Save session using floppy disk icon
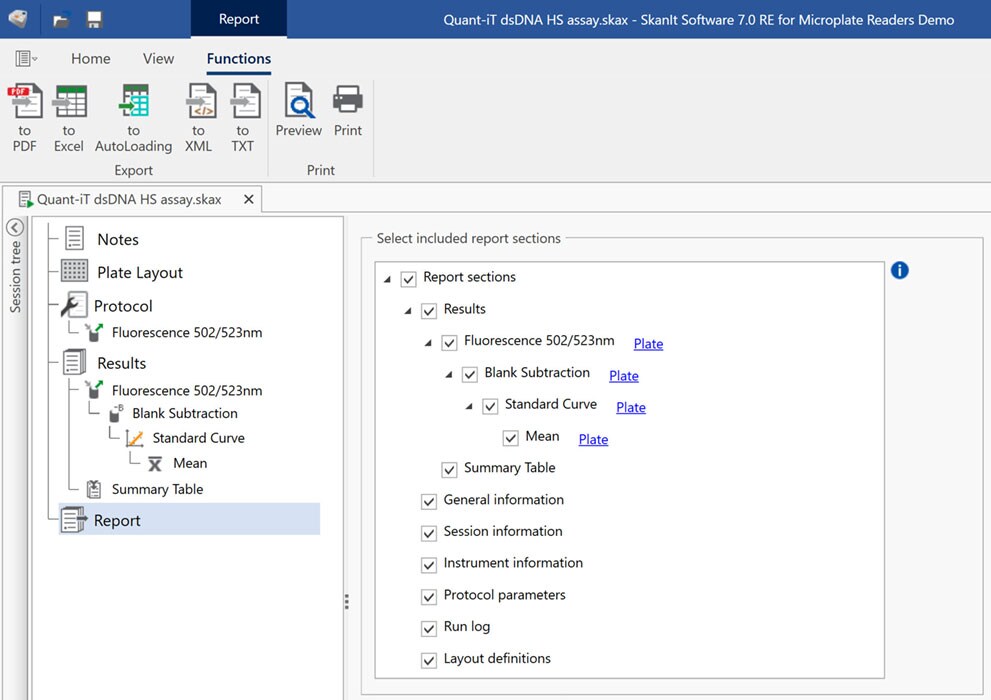Viewport: 991px width, 700px height. (94, 19)
